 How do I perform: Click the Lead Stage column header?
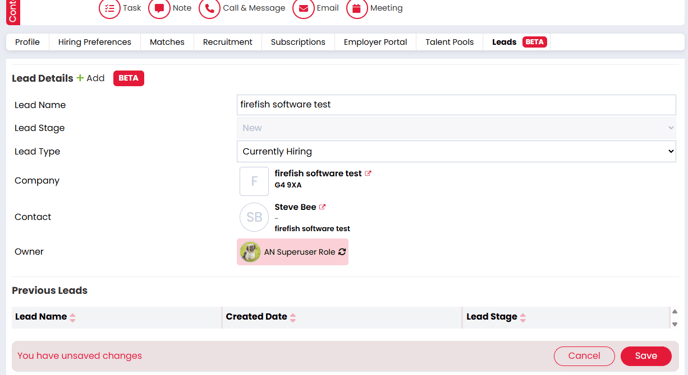pos(566,317)
